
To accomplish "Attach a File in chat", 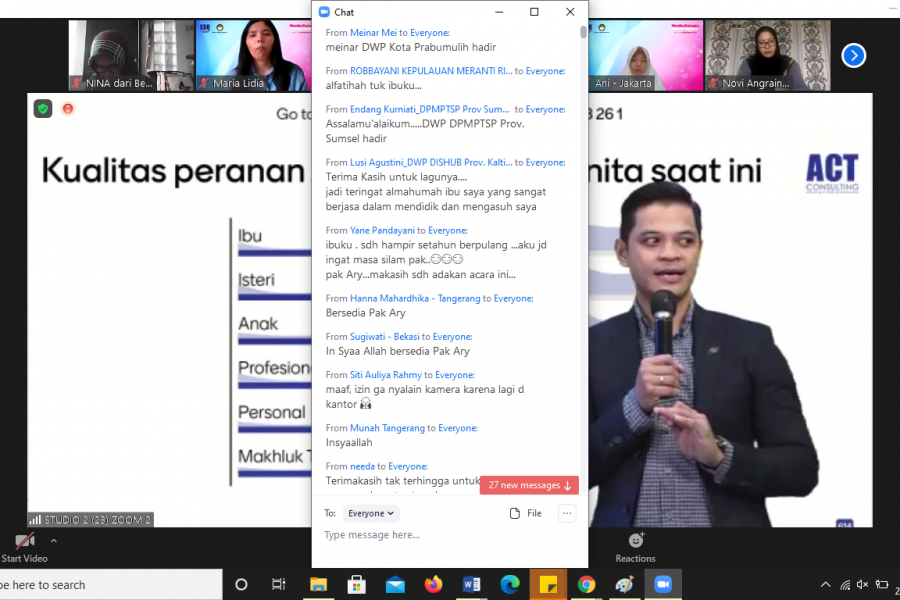I will click(x=526, y=513).
